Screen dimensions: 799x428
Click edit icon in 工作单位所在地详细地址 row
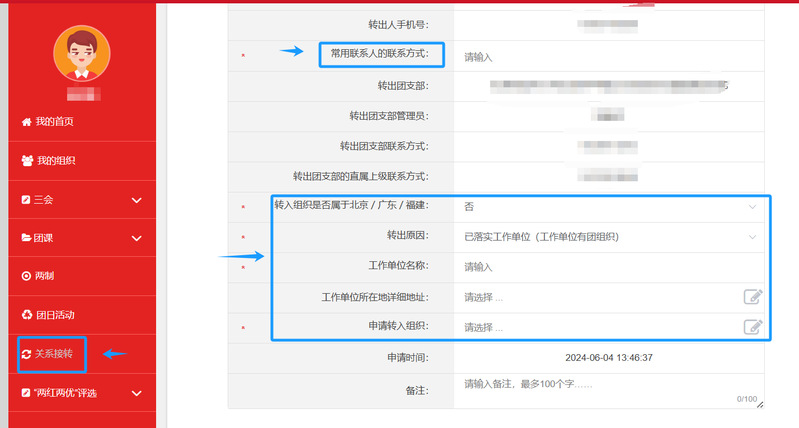(x=752, y=296)
